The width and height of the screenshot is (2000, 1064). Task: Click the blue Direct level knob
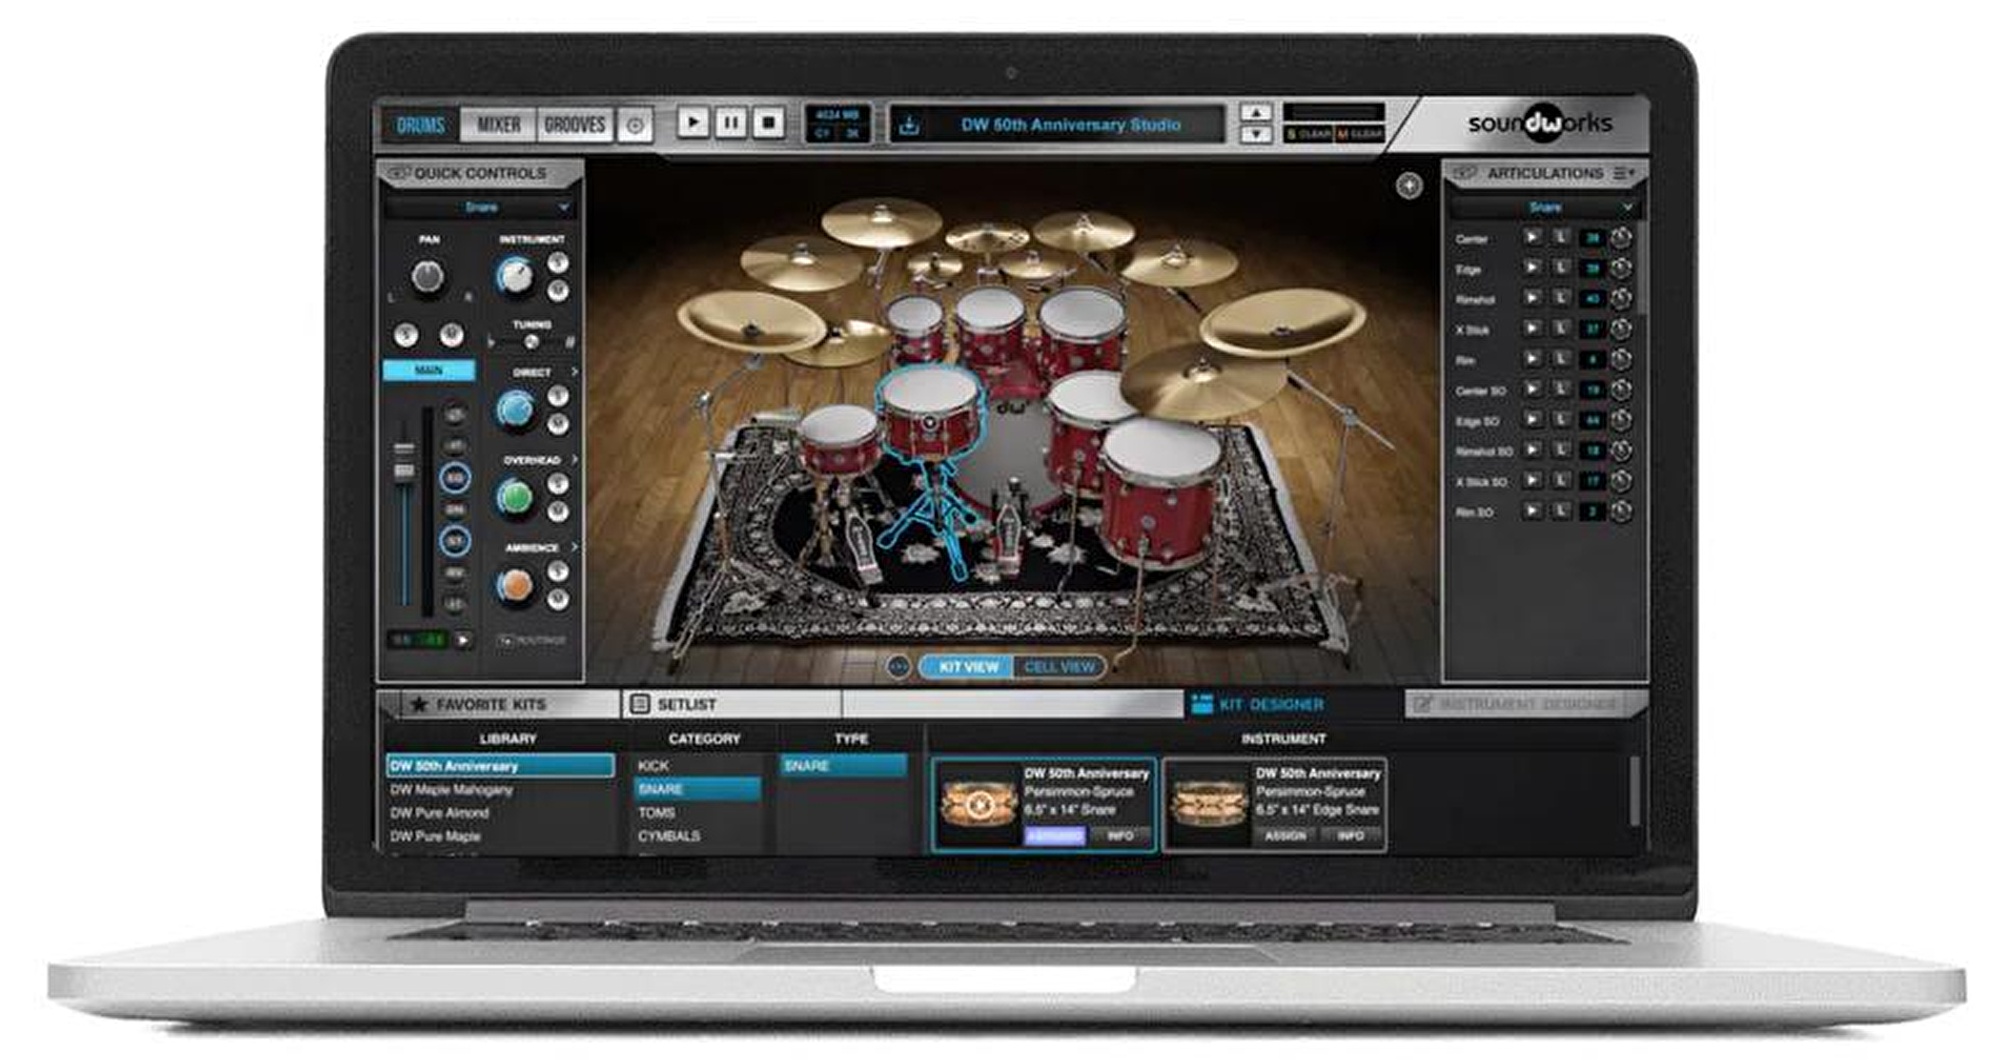(515, 409)
